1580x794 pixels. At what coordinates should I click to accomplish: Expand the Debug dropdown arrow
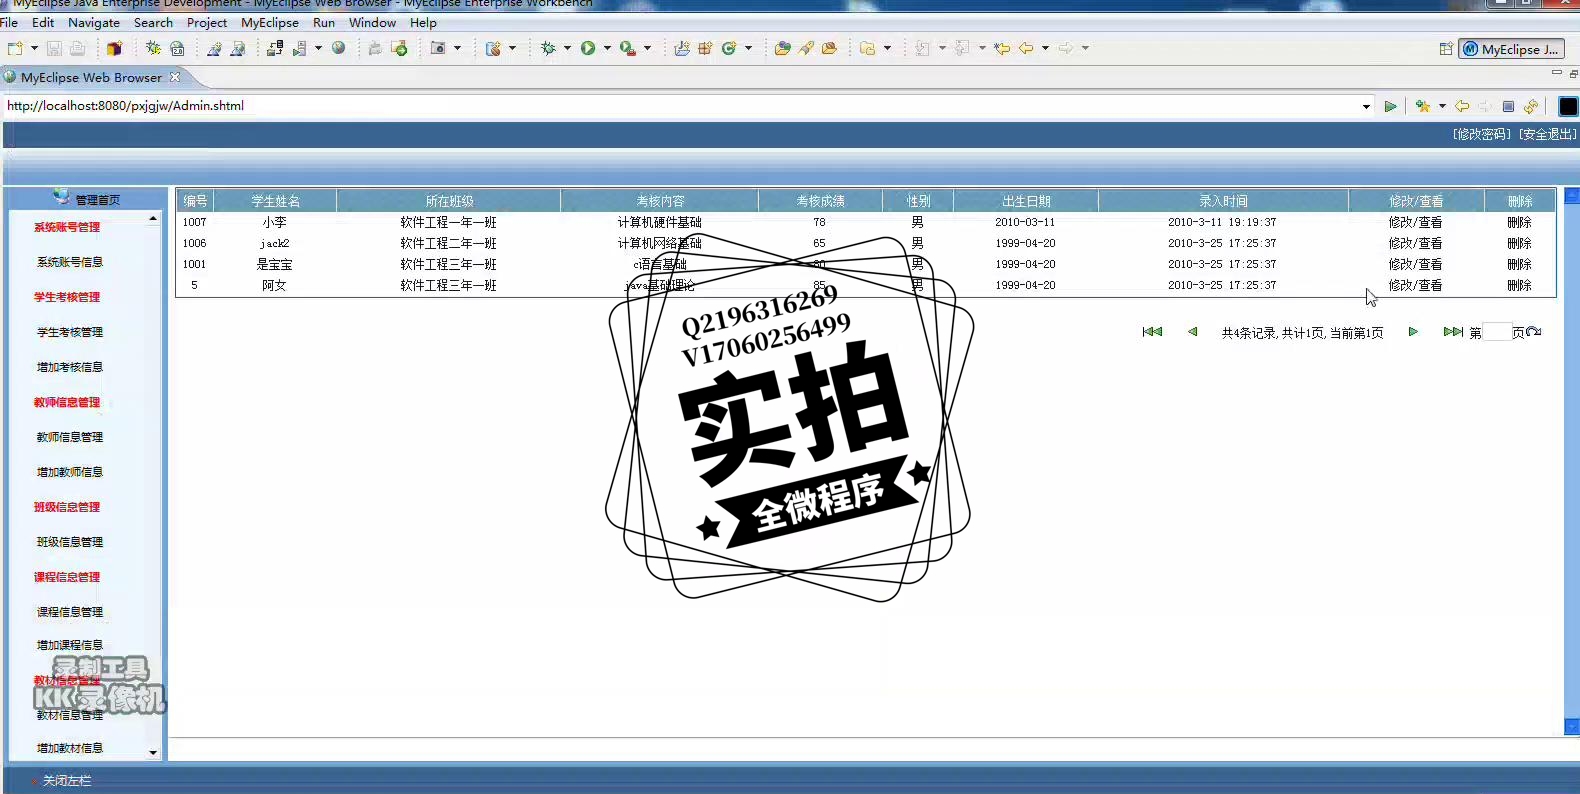(x=567, y=48)
